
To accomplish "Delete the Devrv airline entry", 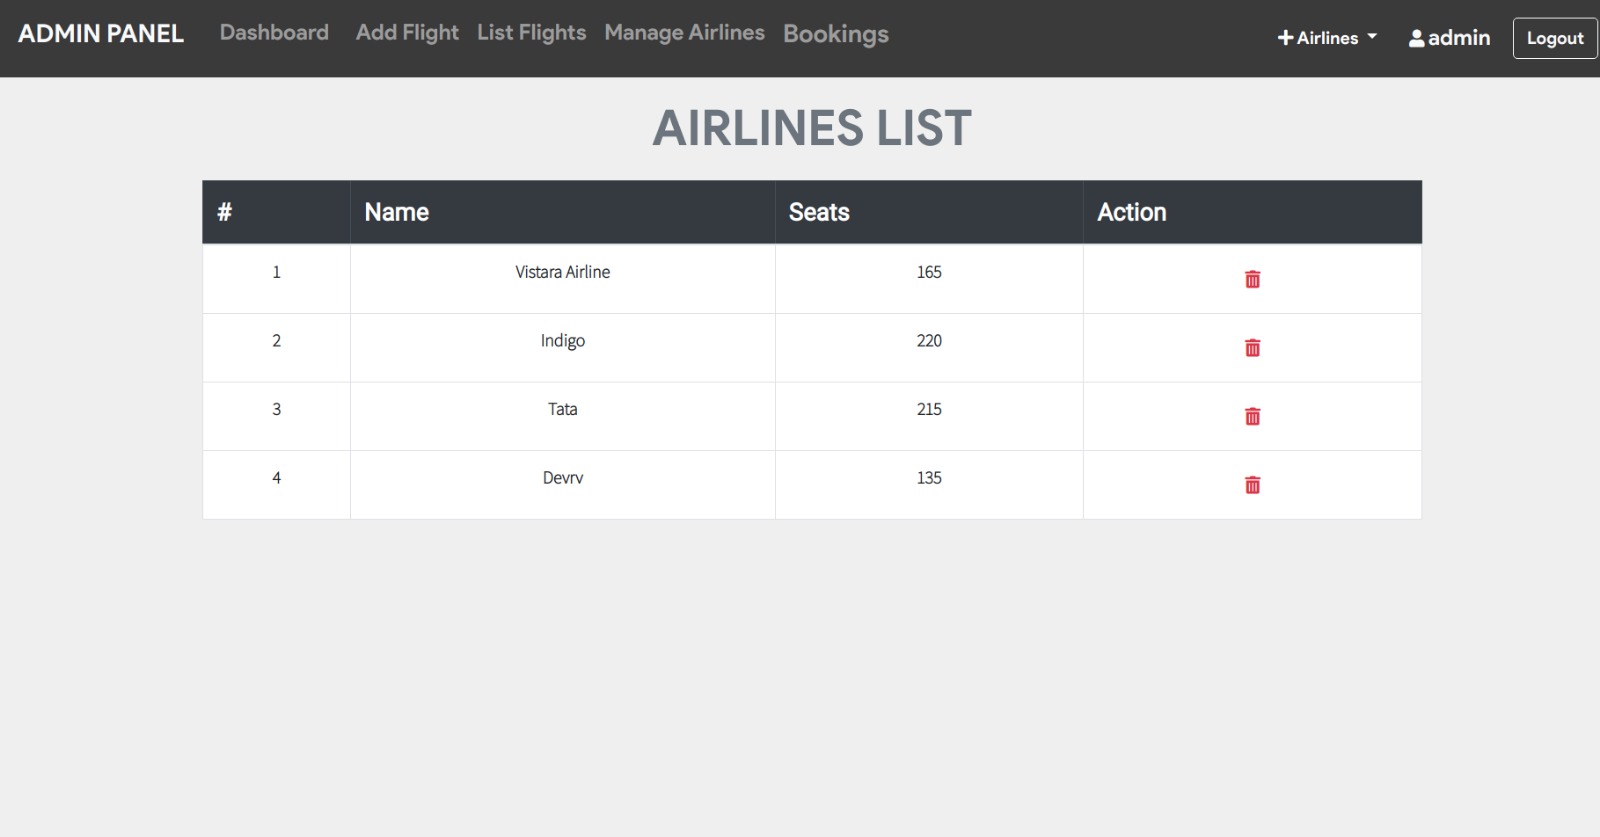I will coord(1252,485).
